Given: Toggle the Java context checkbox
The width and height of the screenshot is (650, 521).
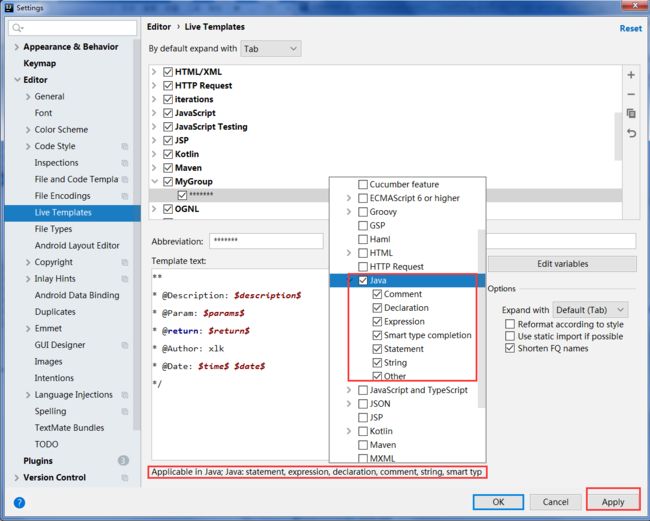Looking at the screenshot, I should click(363, 281).
